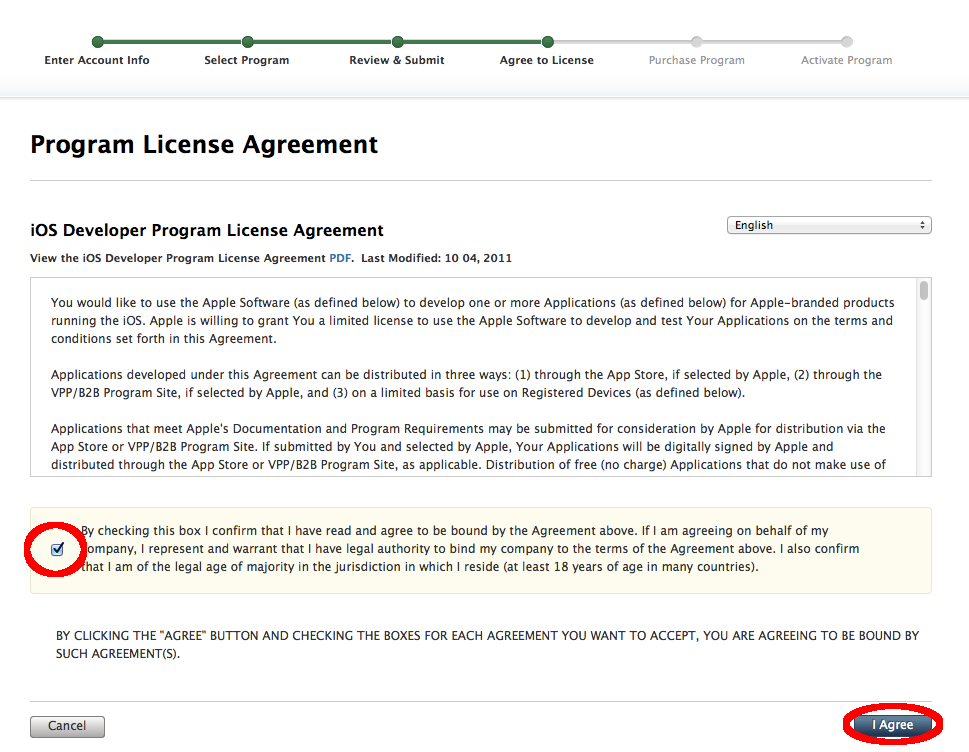Screen dimensions: 969x752
Task: Select the Agree to License step
Action: click(547, 61)
